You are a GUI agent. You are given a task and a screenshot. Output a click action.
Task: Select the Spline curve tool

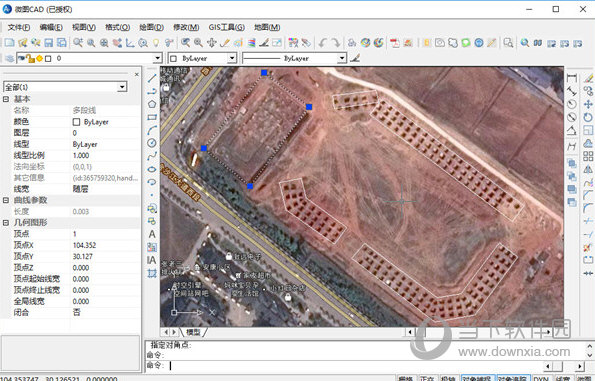[x=152, y=156]
